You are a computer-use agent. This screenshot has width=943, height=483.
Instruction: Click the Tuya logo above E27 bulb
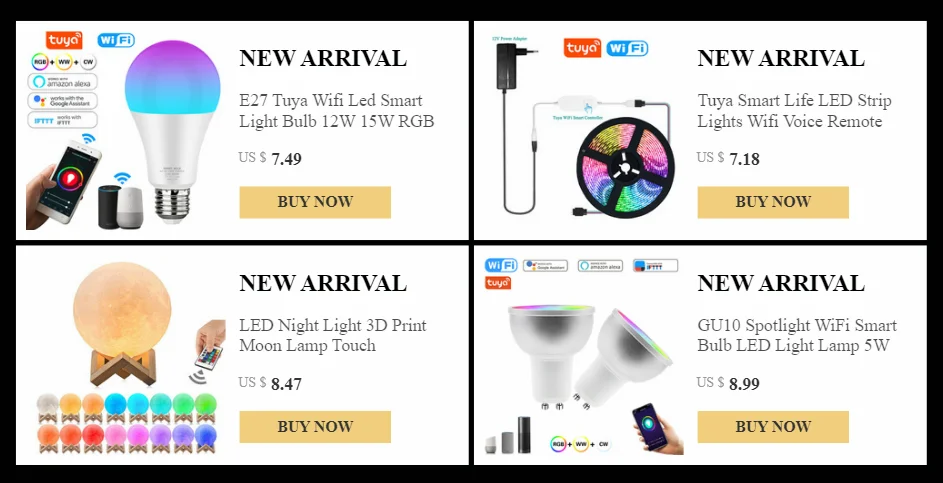[x=64, y=40]
